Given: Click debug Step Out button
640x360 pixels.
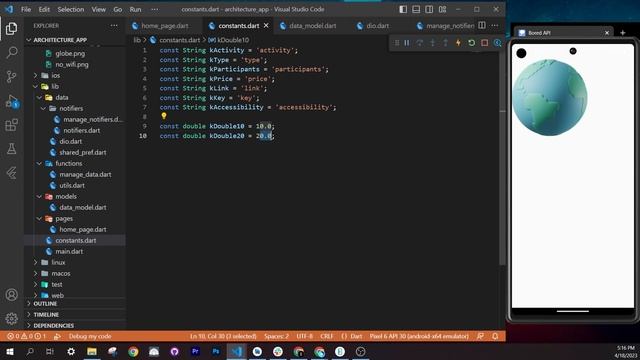Looking at the screenshot, I should pyautogui.click(x=445, y=43).
